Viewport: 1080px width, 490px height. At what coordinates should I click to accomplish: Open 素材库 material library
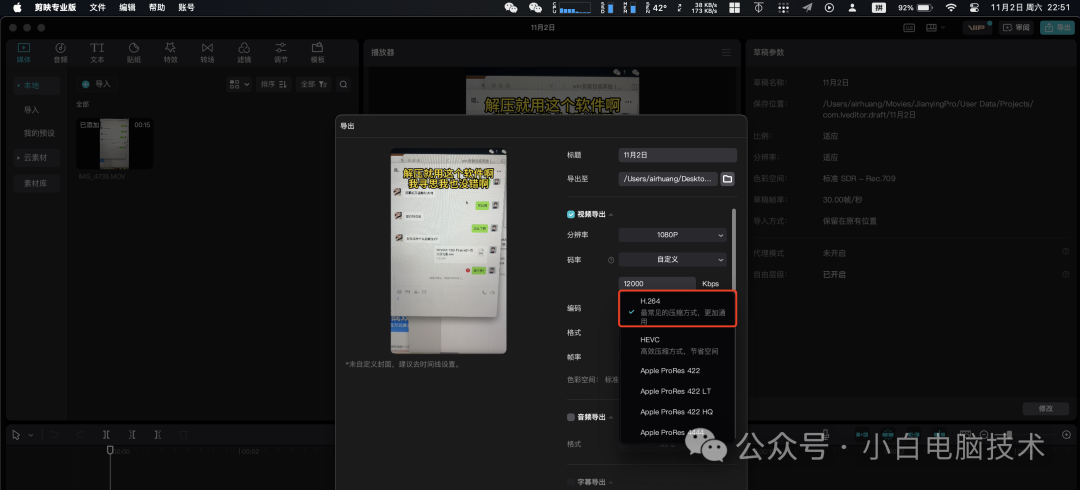coord(36,183)
